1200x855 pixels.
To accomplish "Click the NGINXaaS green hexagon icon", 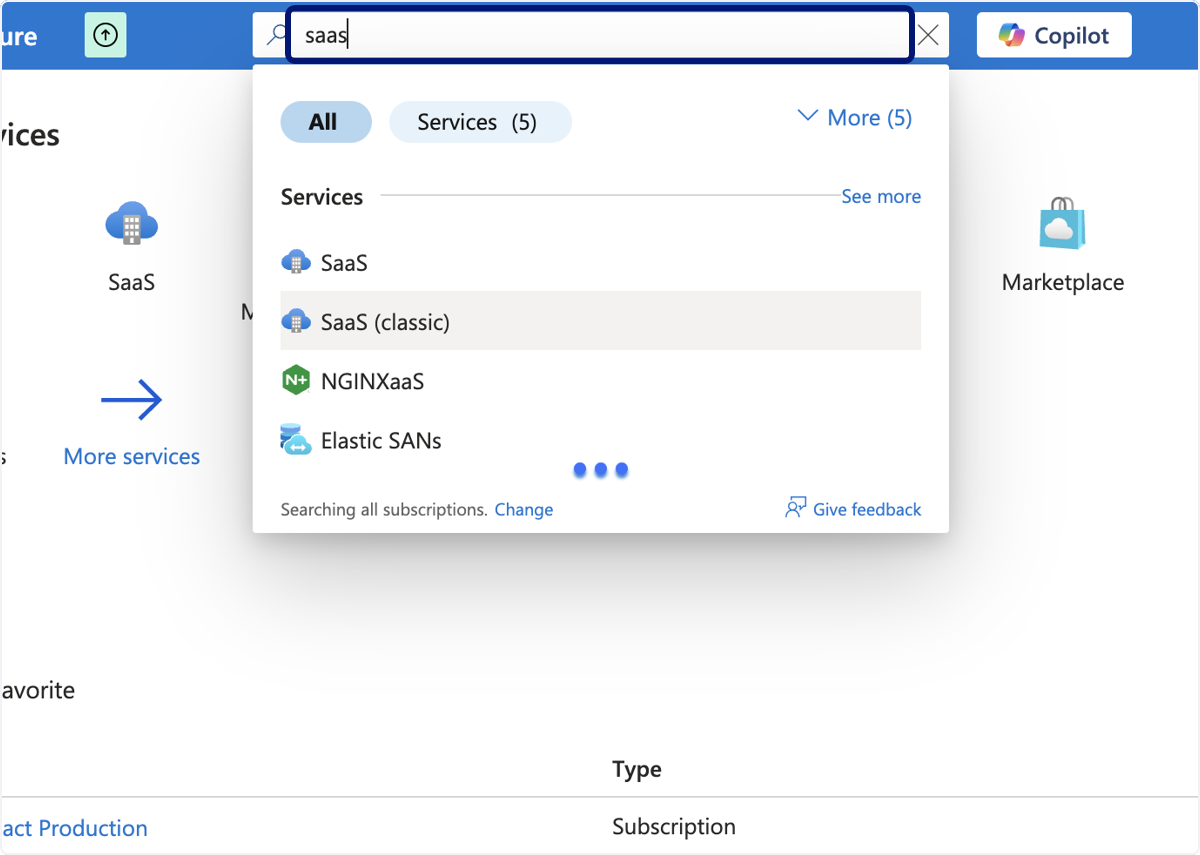I will 296,381.
